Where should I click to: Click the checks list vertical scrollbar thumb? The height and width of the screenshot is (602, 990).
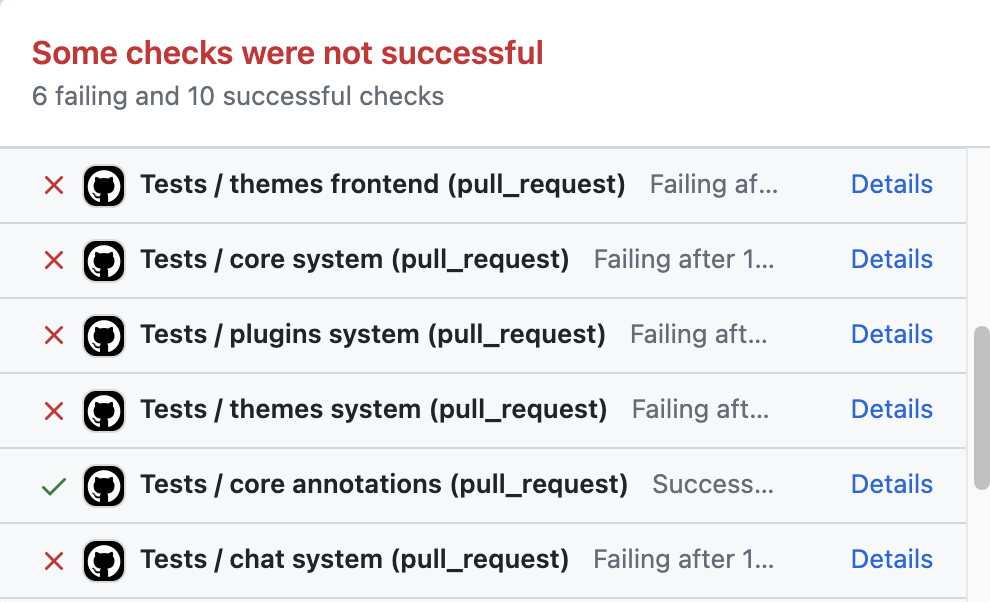[982, 408]
